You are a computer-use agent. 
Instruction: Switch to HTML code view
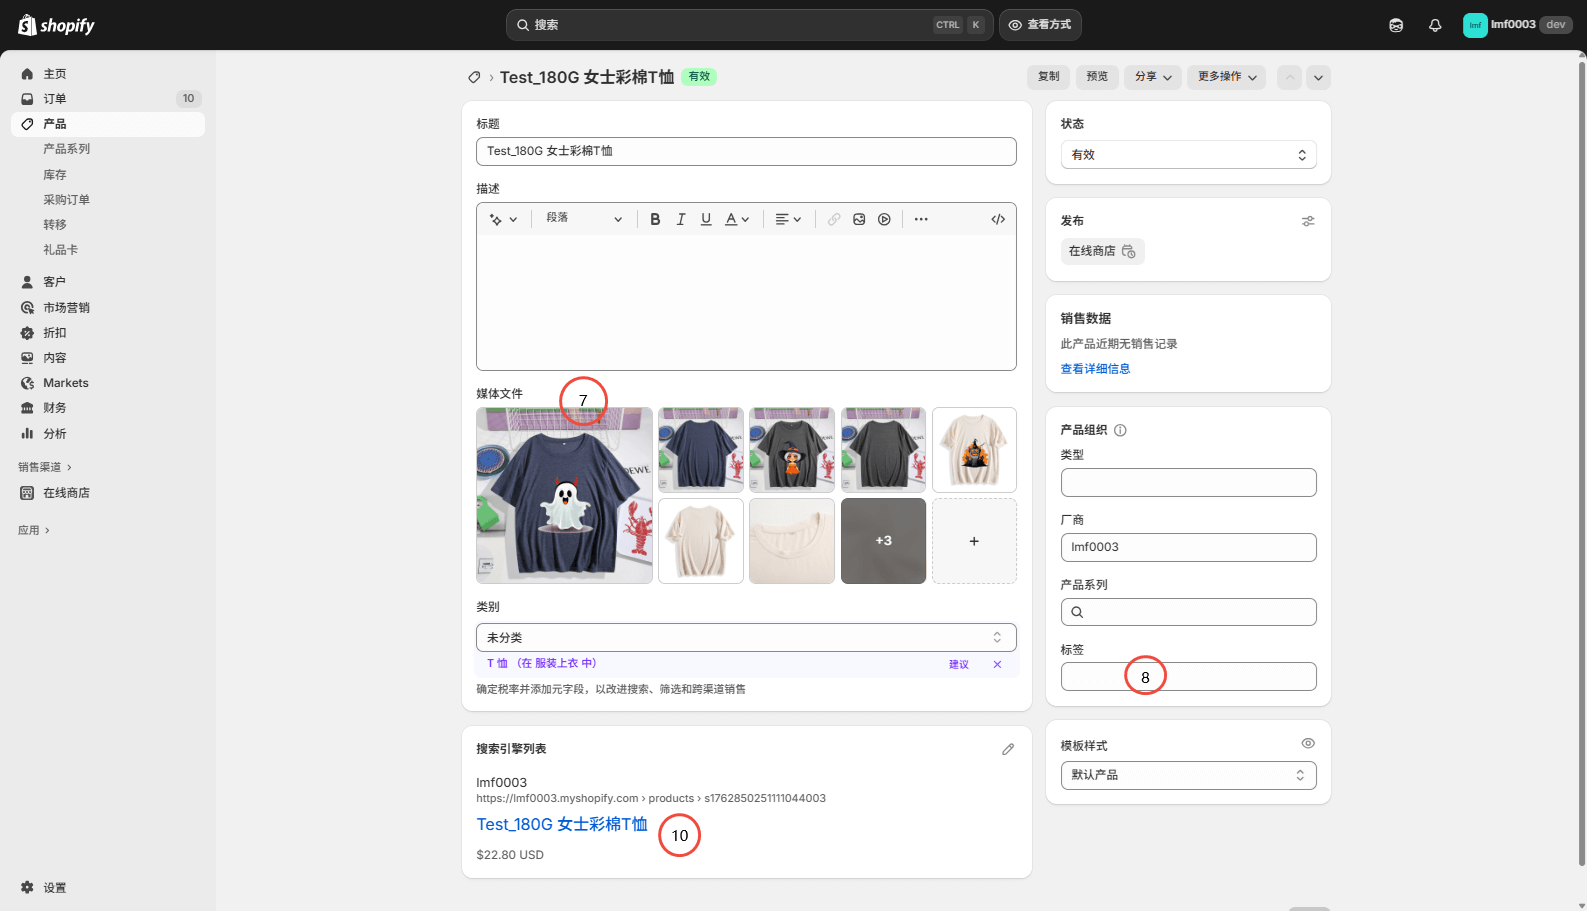[x=998, y=219]
